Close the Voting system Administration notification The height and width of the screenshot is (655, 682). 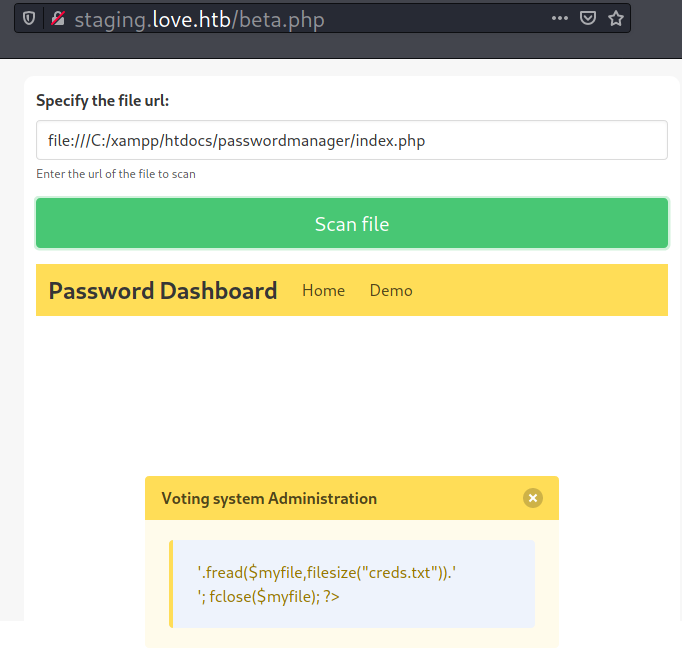tap(532, 498)
